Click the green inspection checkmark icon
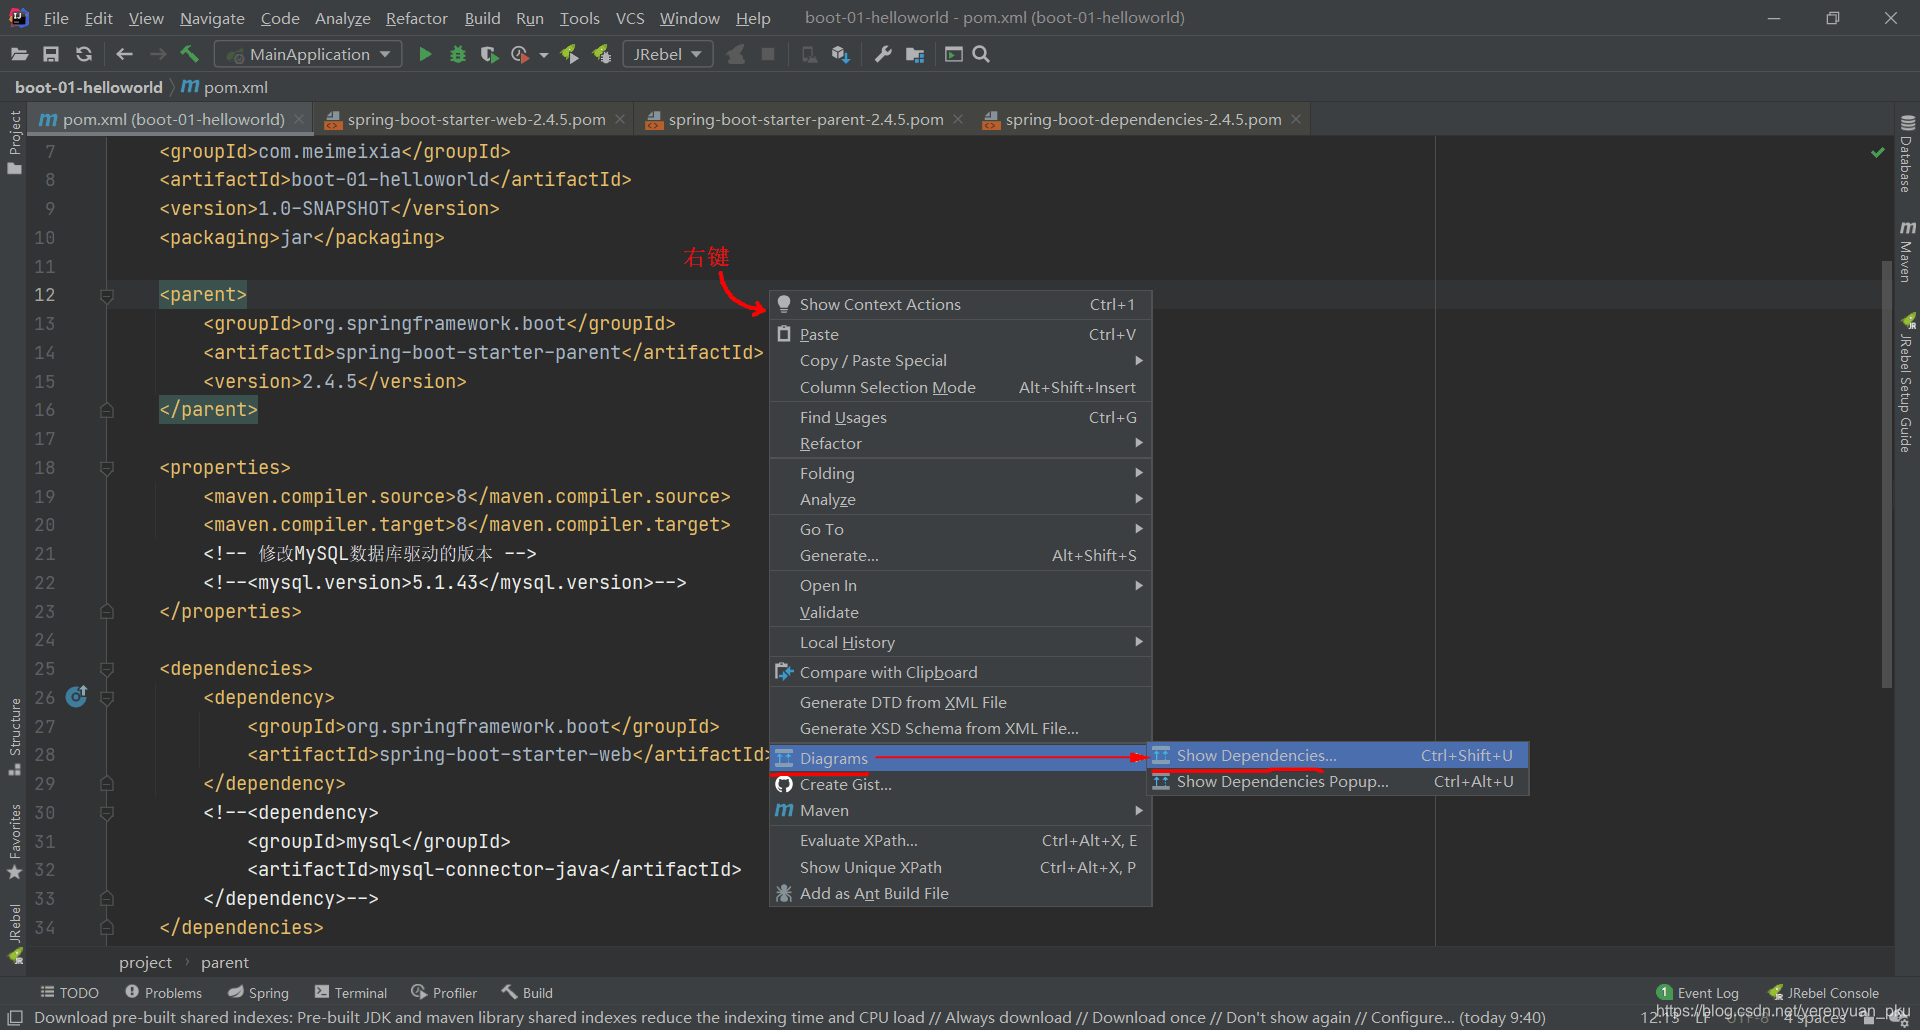Viewport: 1920px width, 1030px height. point(1878,152)
